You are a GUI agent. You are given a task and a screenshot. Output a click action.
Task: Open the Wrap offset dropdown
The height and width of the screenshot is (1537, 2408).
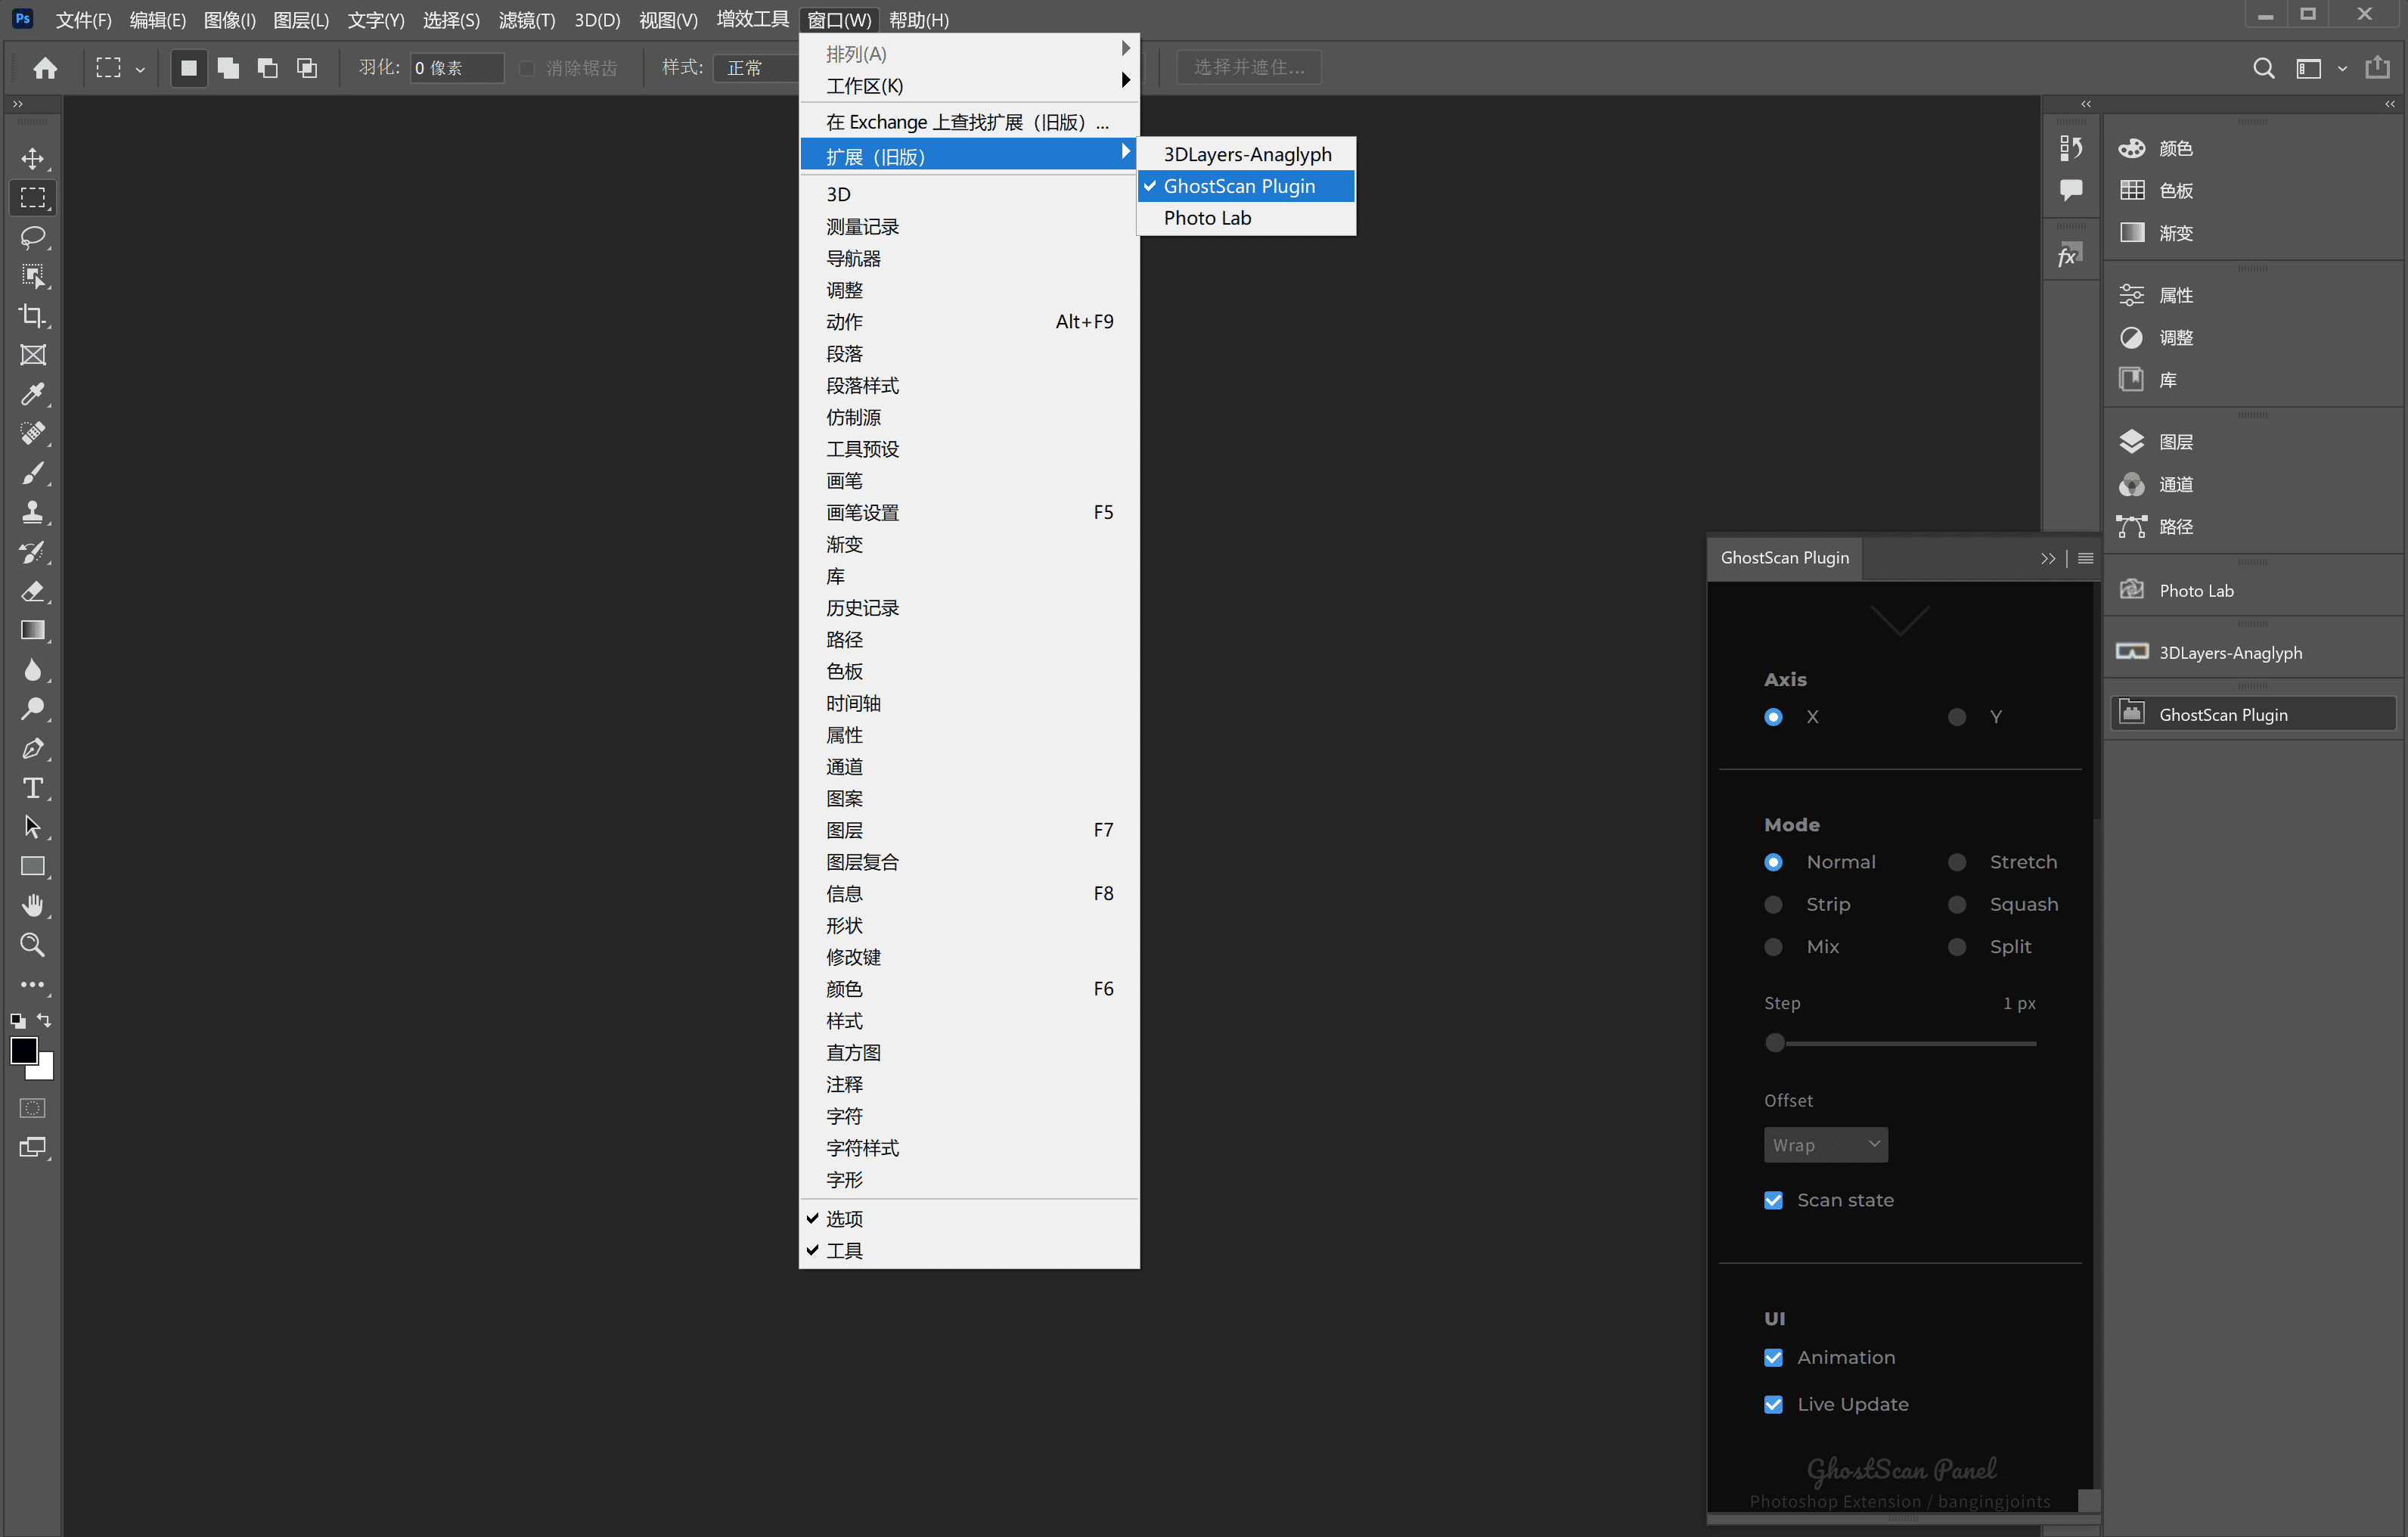click(1825, 1145)
